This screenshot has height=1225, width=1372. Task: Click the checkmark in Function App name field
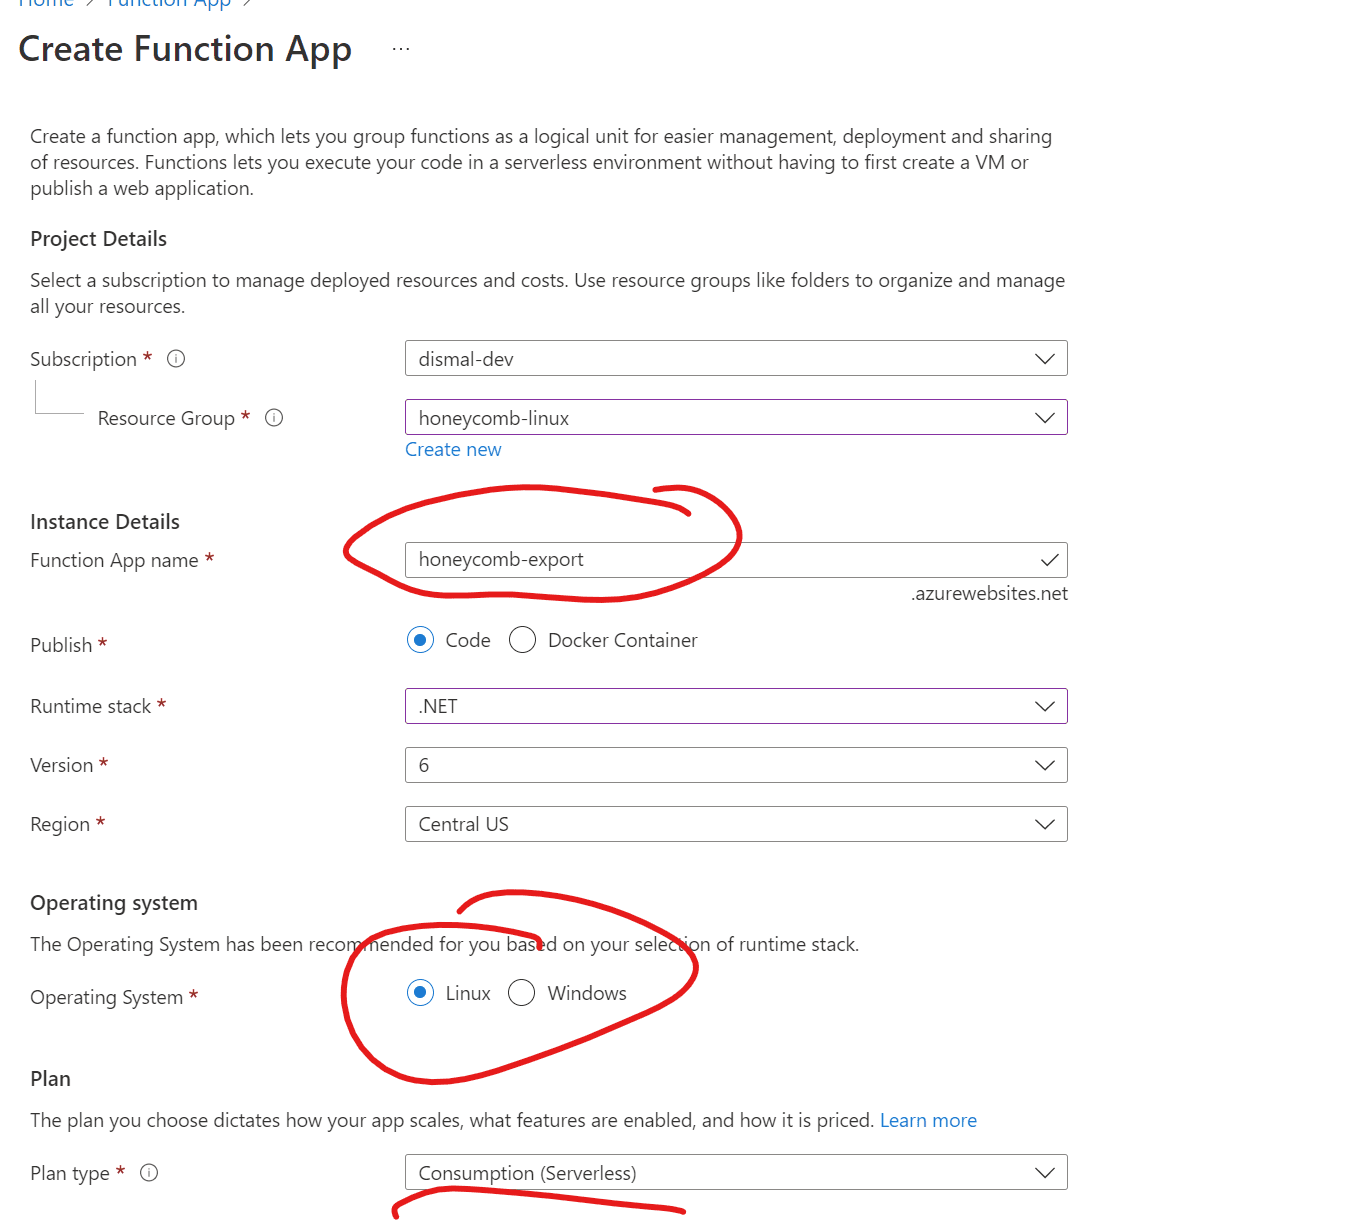click(1049, 560)
